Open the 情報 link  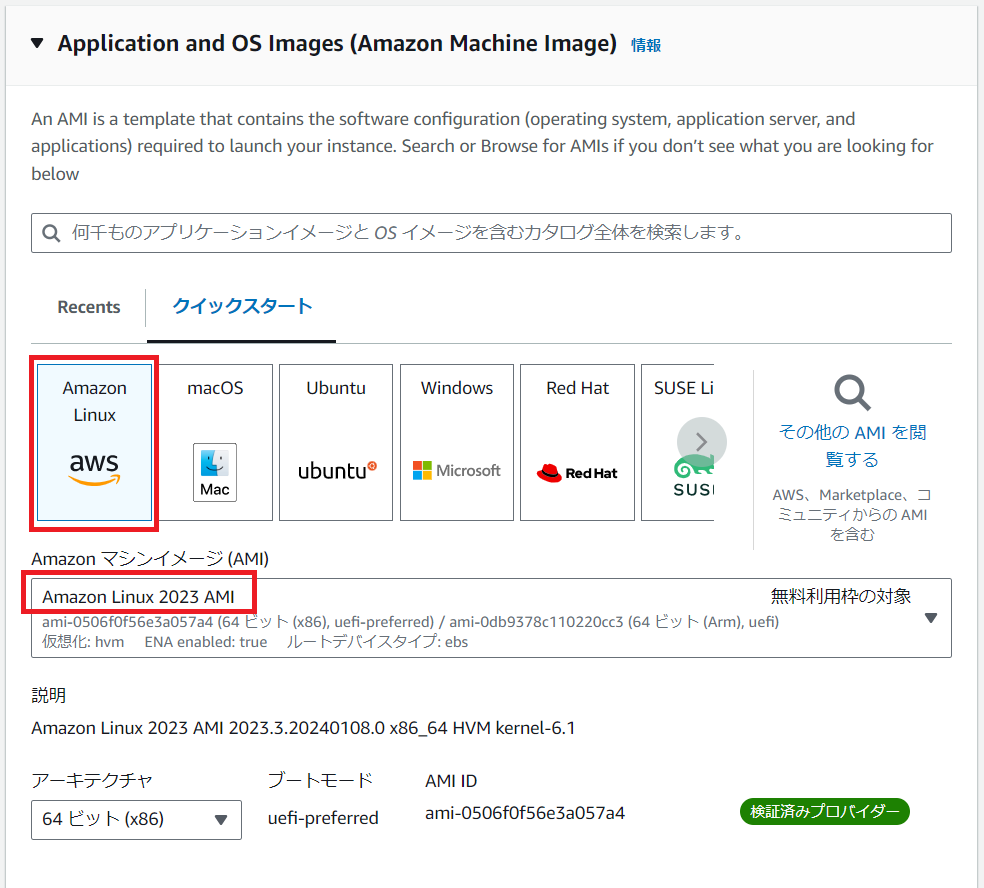(x=644, y=45)
